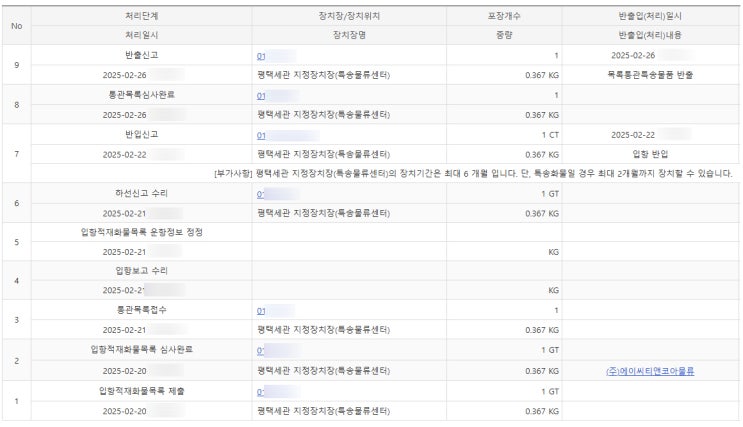Click the 반출입(처리)일시 column header
This screenshot has width=743, height=427.
click(x=650, y=16)
